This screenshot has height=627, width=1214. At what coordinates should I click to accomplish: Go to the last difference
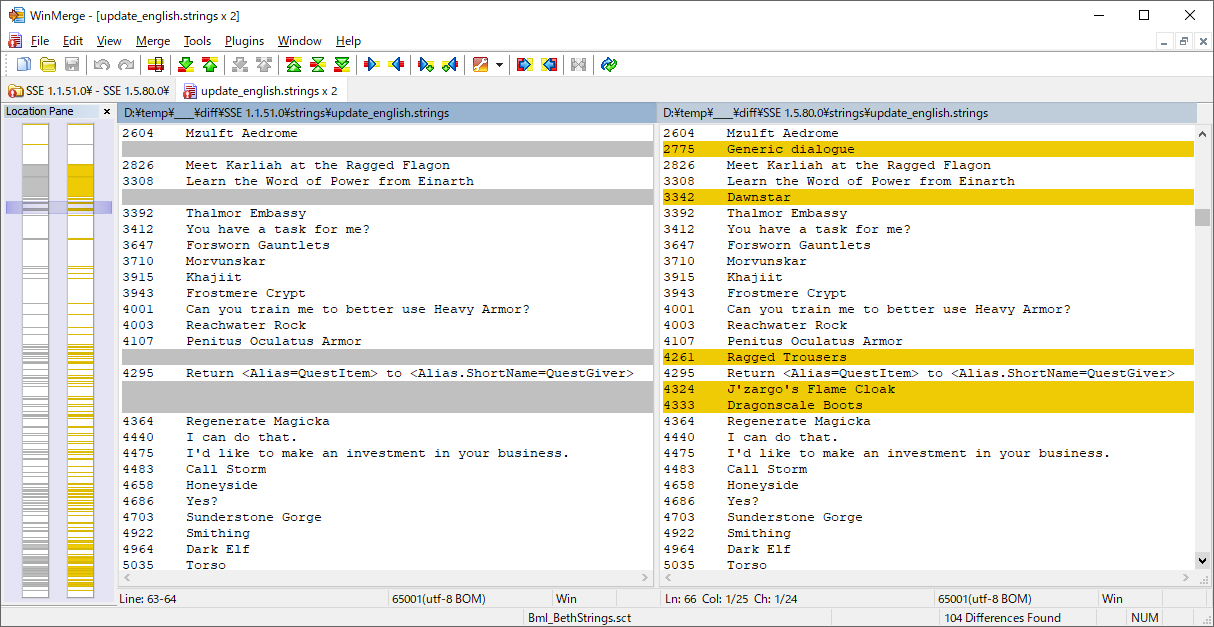[x=342, y=65]
